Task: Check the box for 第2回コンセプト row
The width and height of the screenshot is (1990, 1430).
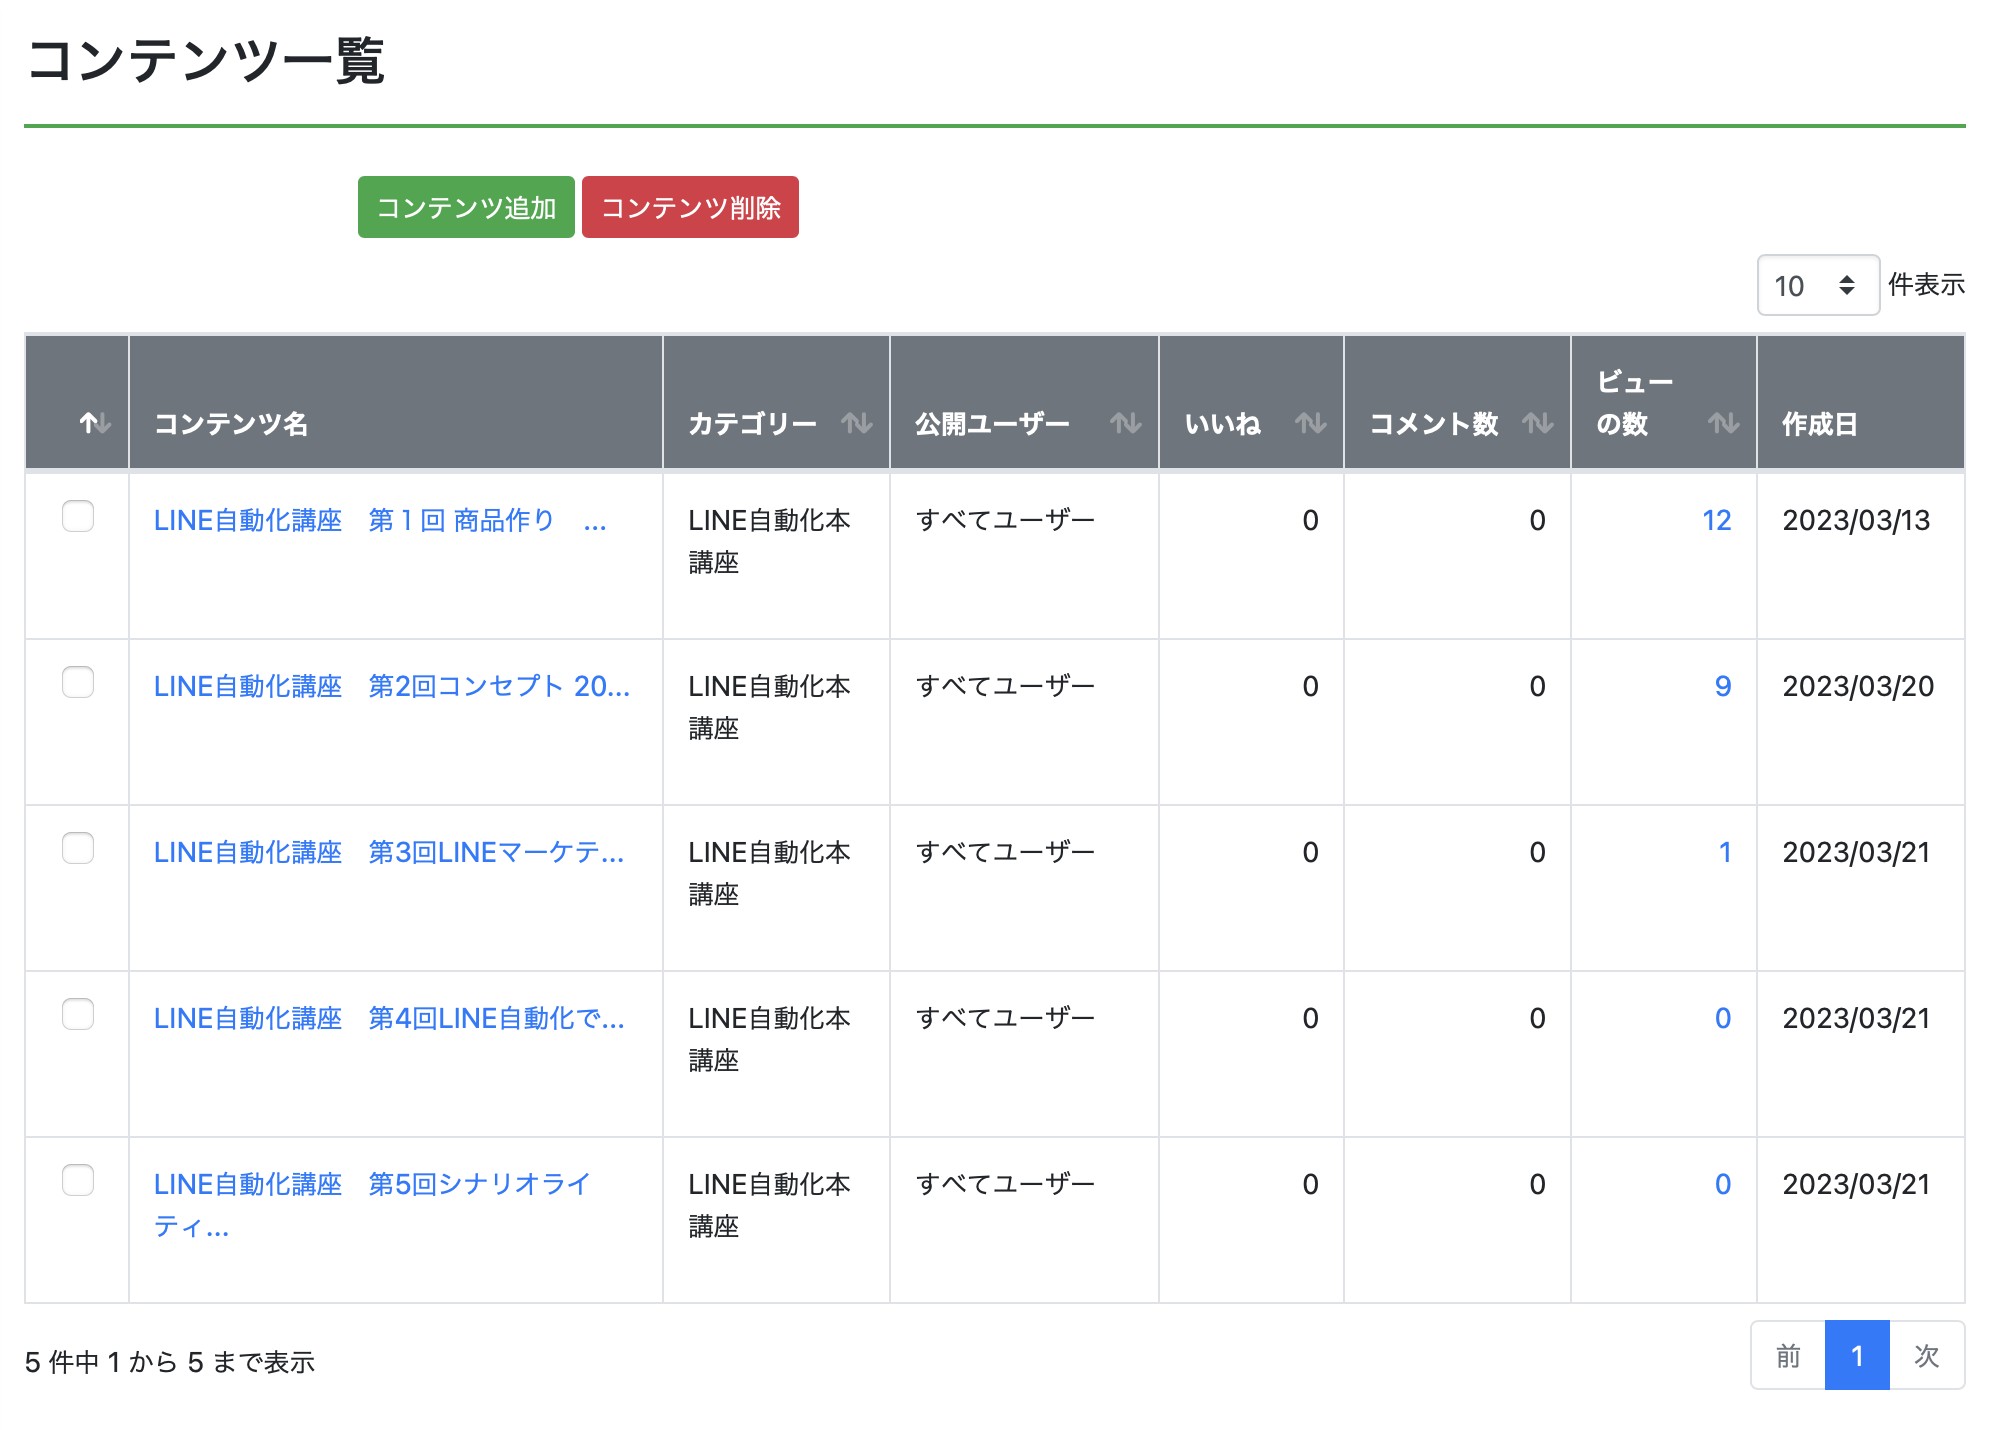Action: 78,682
